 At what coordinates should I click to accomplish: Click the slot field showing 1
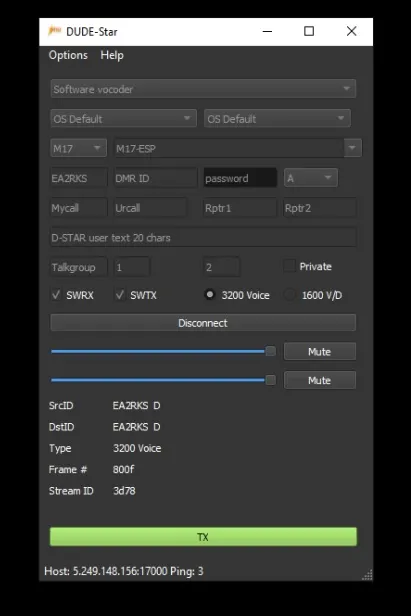132,267
